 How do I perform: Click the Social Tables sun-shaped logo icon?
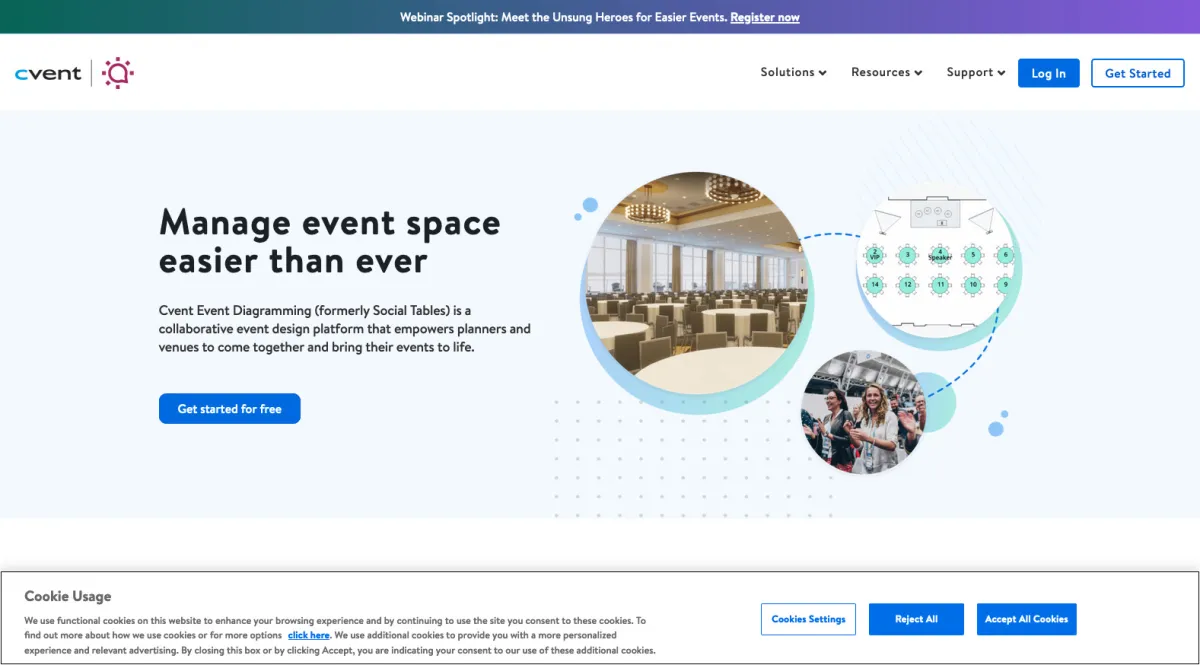pos(118,73)
